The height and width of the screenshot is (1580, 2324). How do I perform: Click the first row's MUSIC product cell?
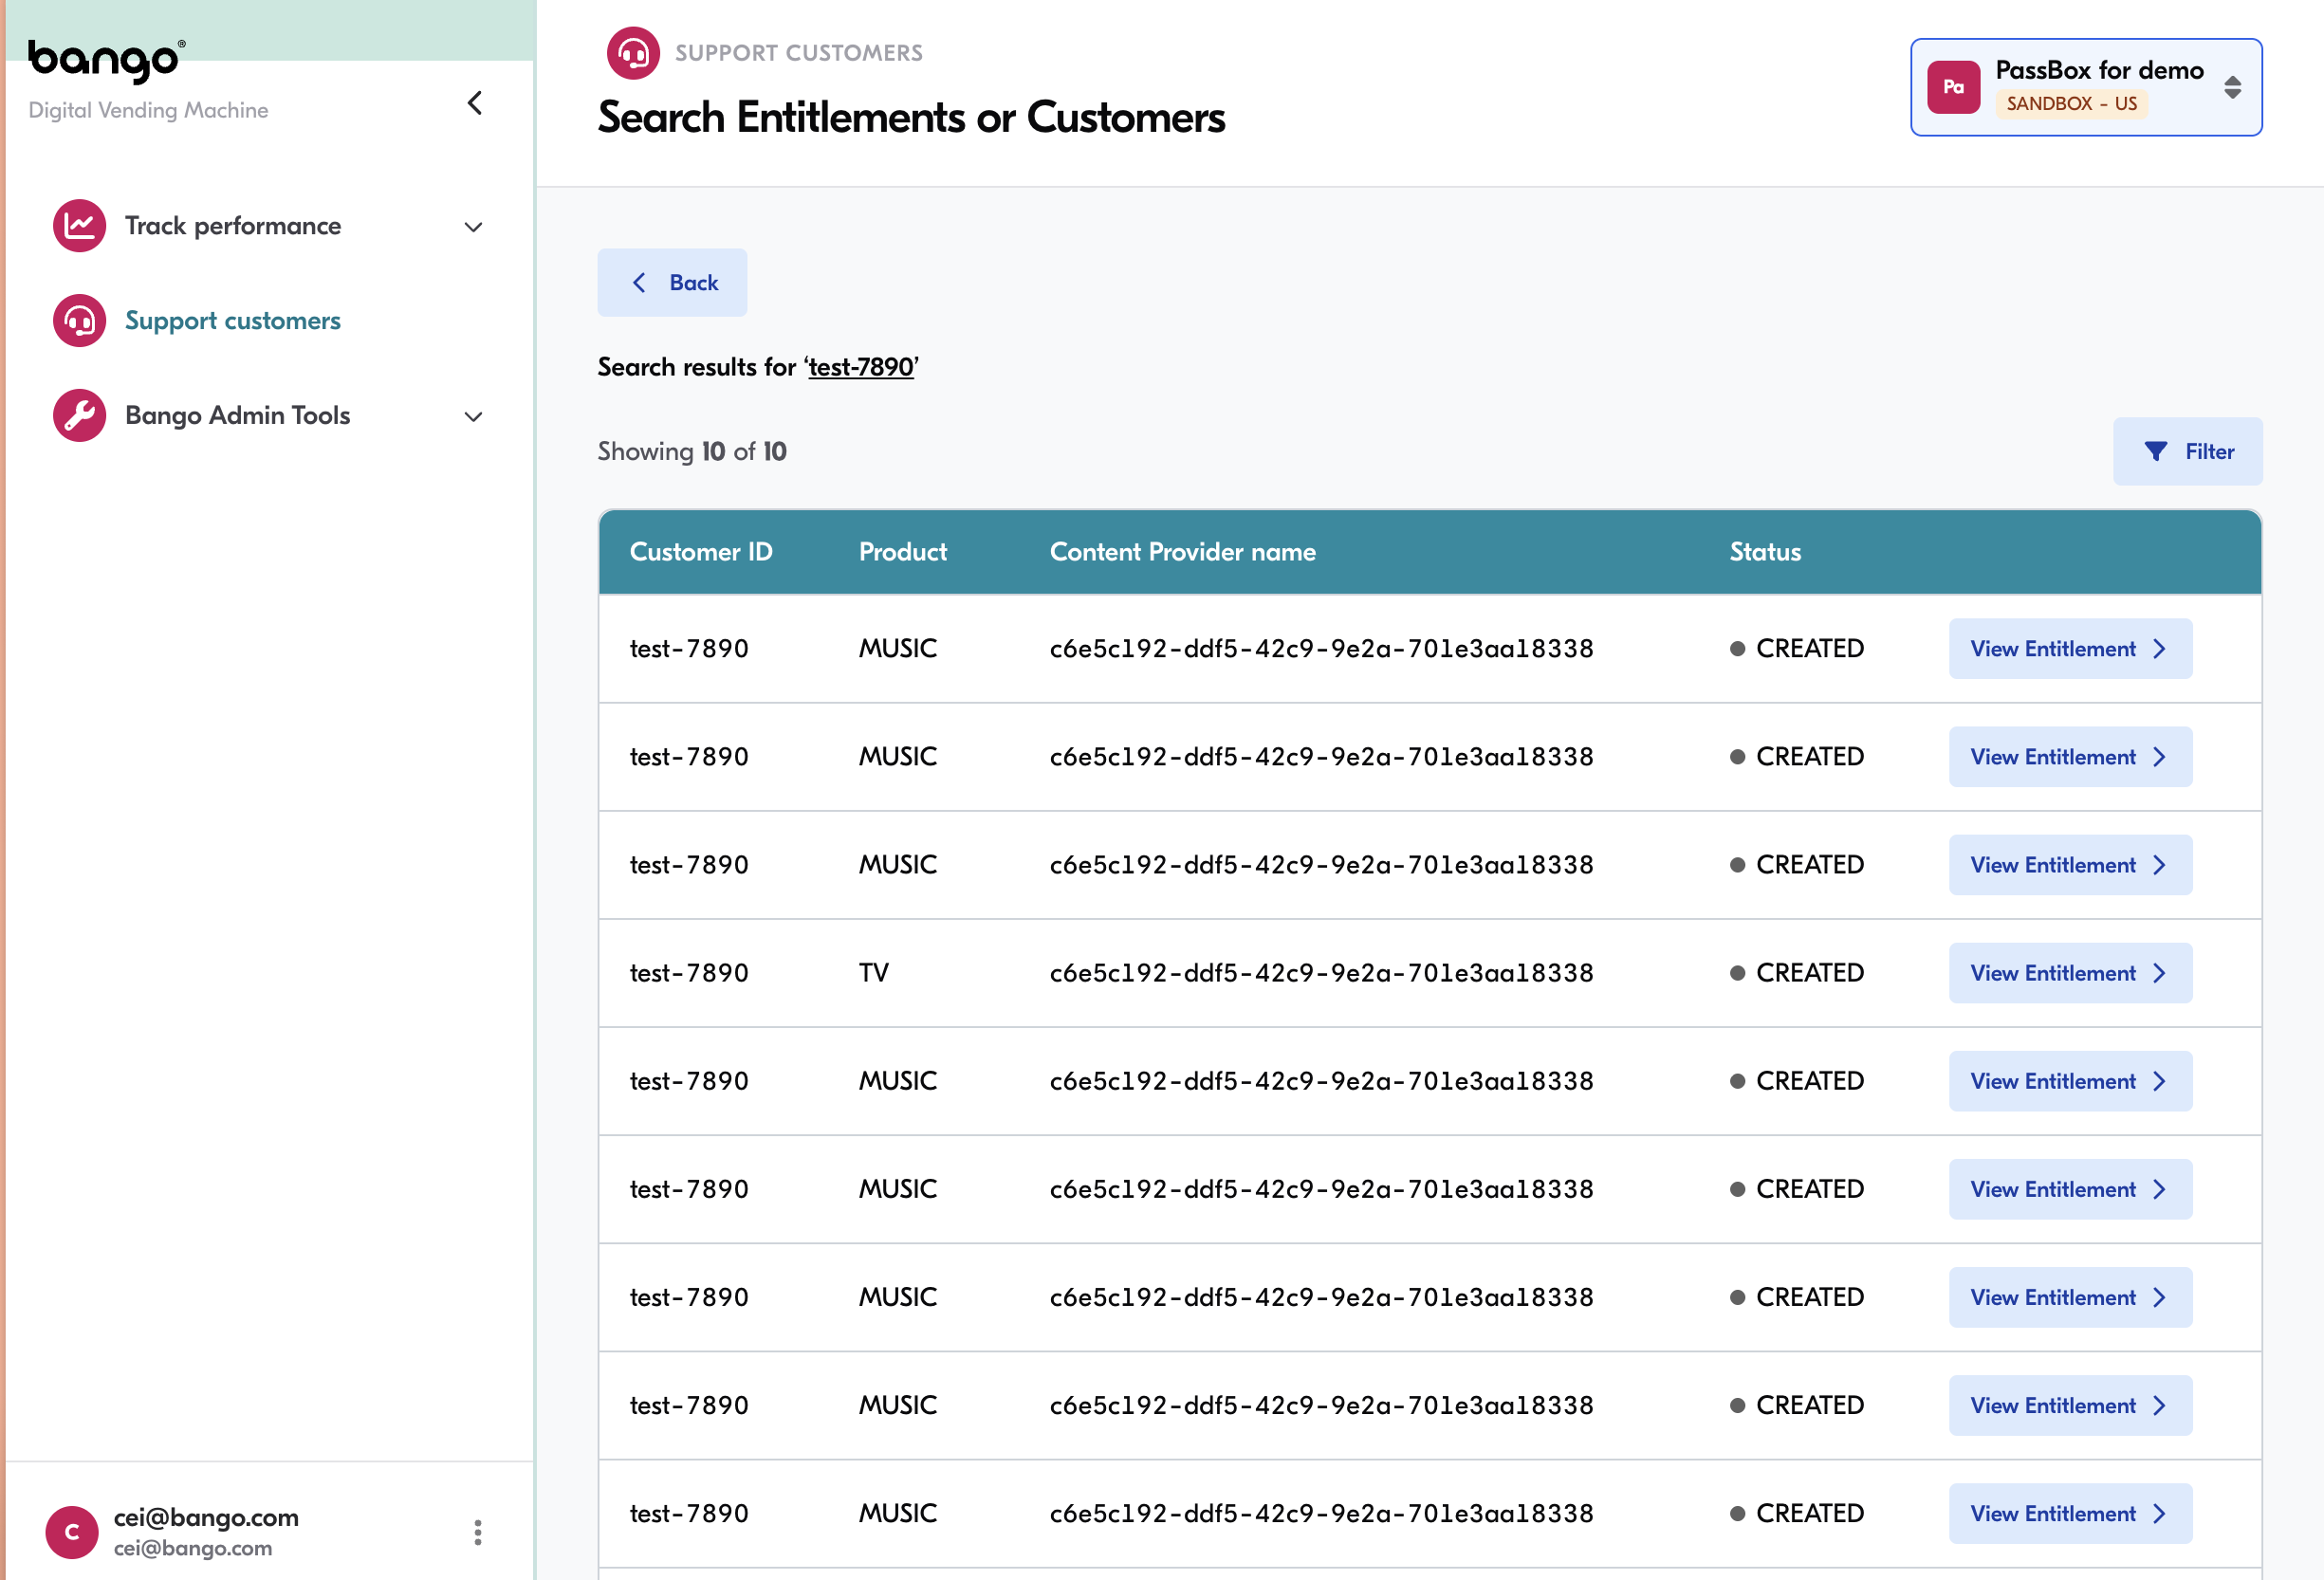pos(897,649)
